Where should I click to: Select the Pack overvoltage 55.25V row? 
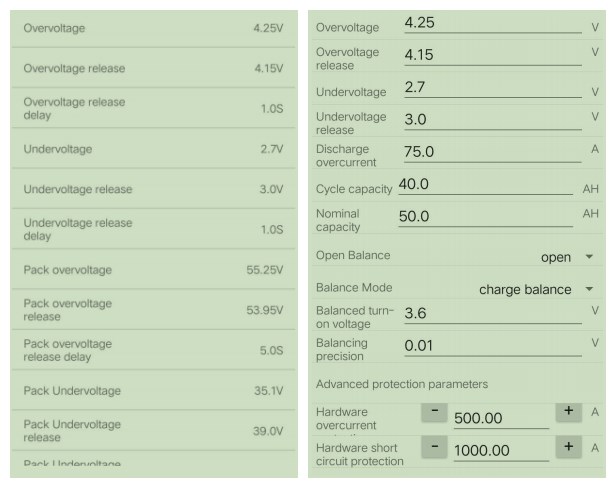coord(154,270)
